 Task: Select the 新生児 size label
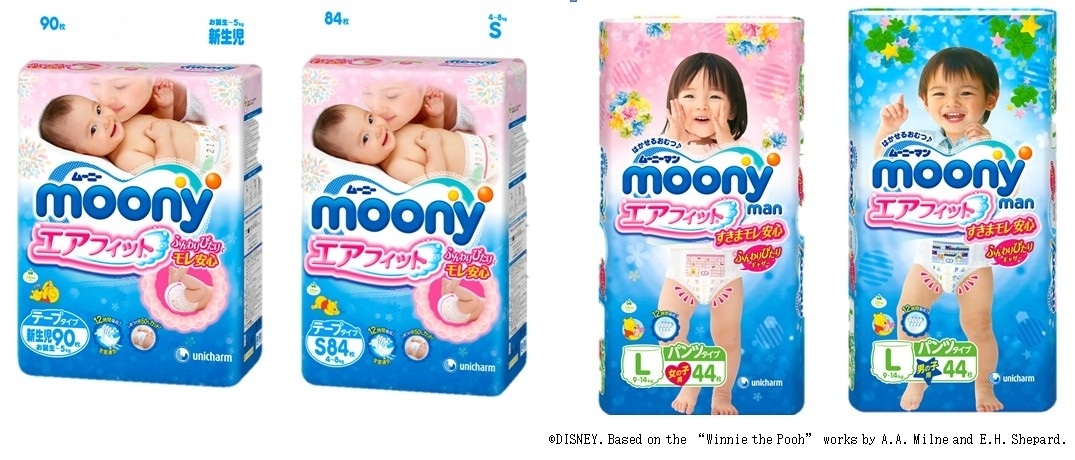tap(226, 35)
